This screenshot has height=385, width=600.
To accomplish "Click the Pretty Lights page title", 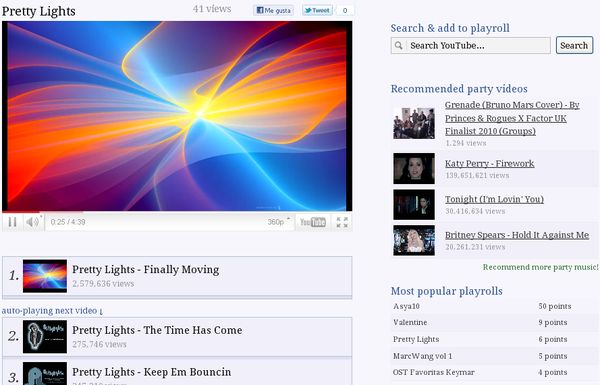I will 39,11.
